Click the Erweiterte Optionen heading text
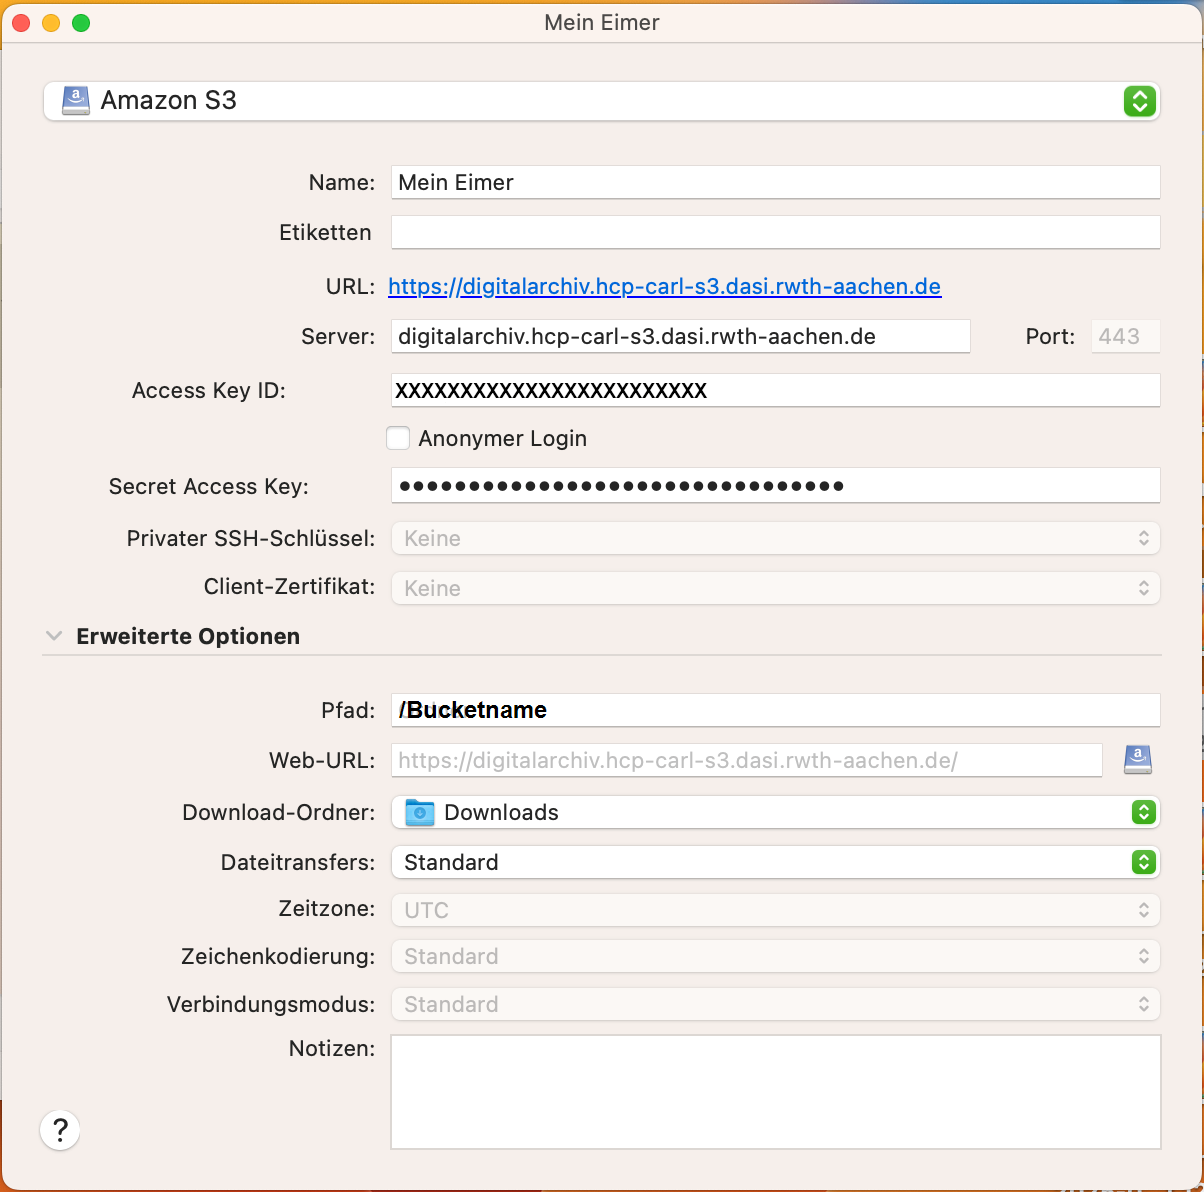The height and width of the screenshot is (1192, 1204). click(x=188, y=636)
